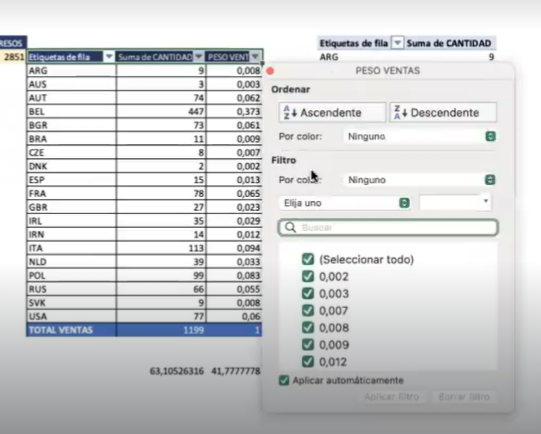Click the Borrar filtro button
The width and height of the screenshot is (541, 434).
(464, 397)
